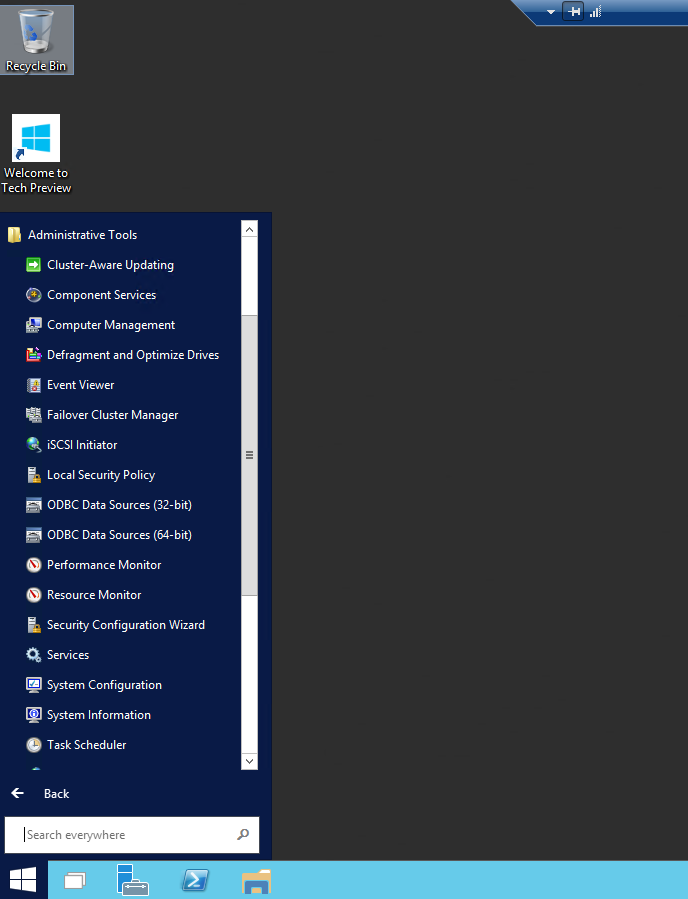
Task: Show connection signal quality info
Action: pos(596,11)
